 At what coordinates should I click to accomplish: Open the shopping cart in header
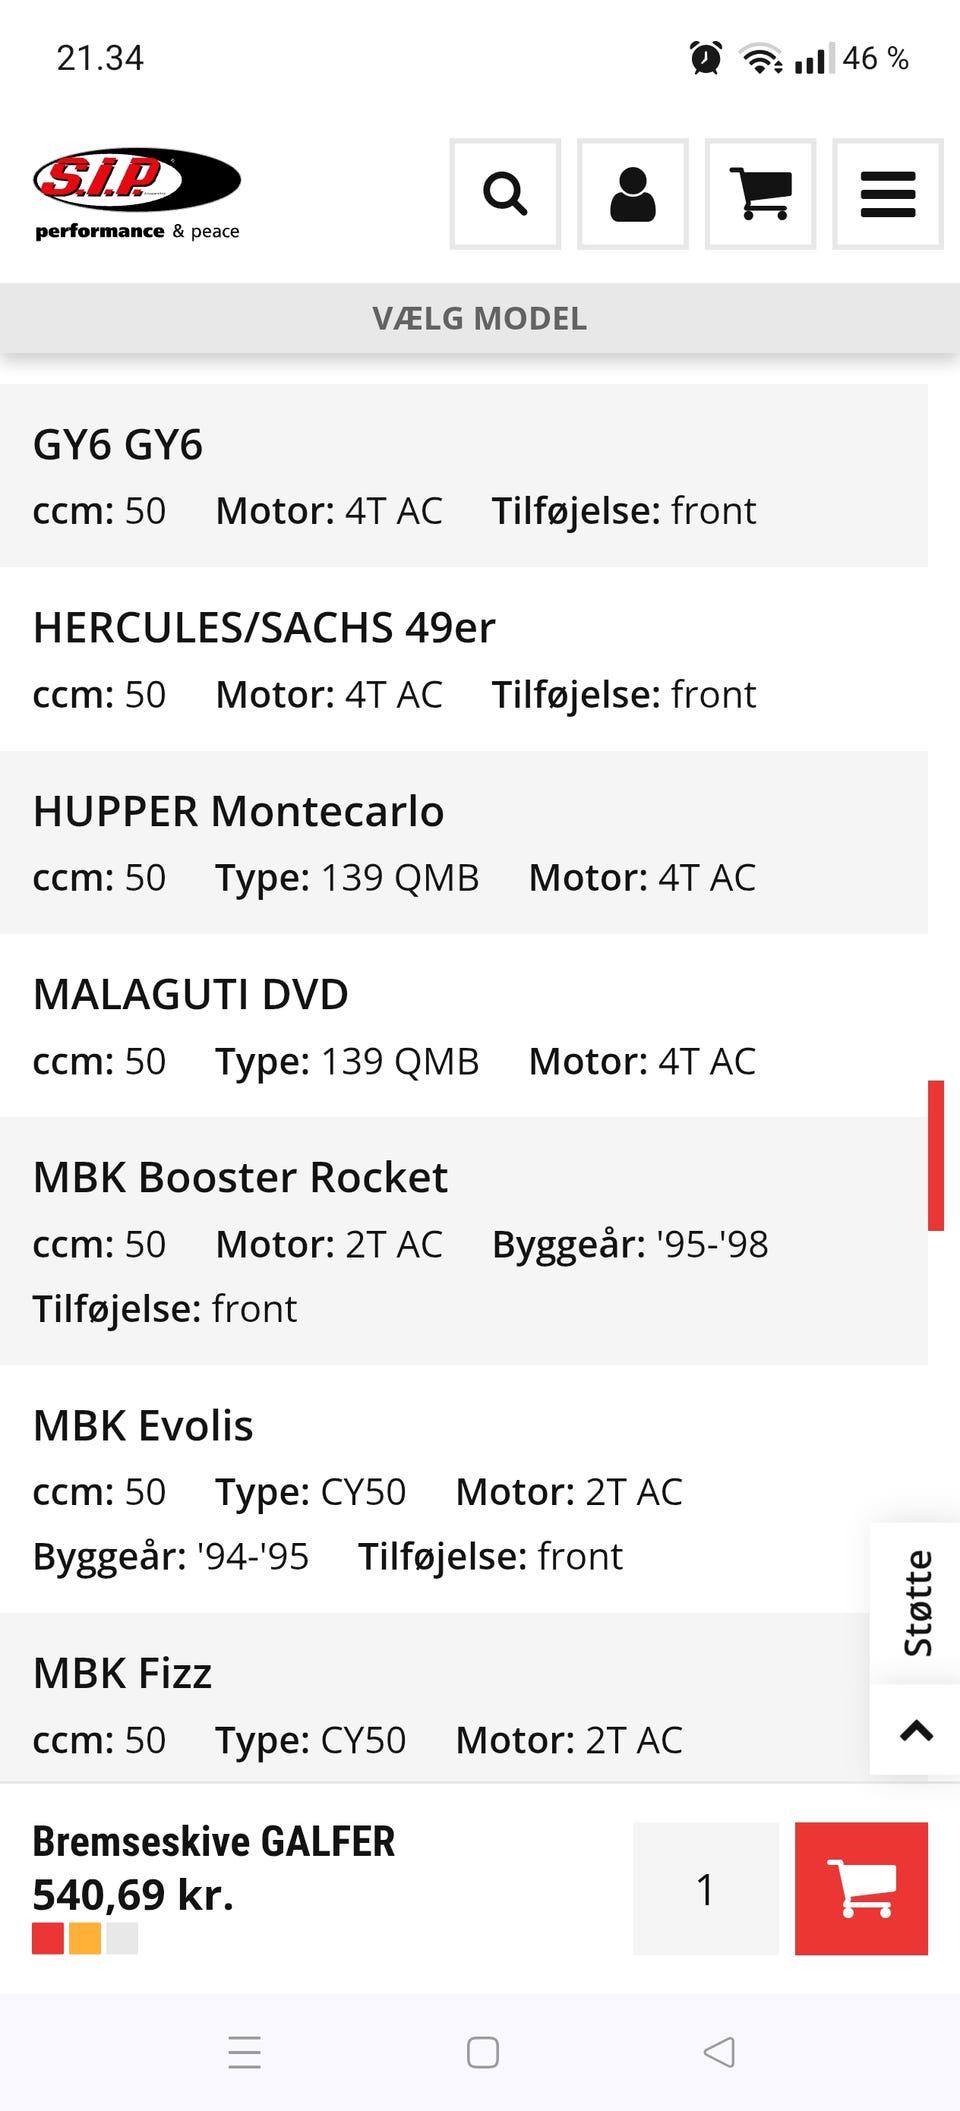760,194
